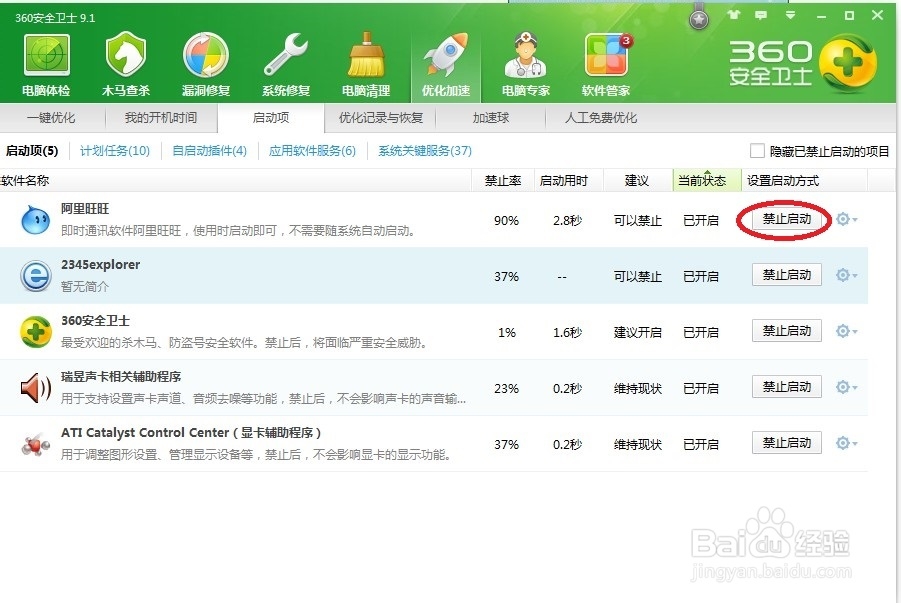Open 漏洞修复 vulnerability repair icon

206,55
